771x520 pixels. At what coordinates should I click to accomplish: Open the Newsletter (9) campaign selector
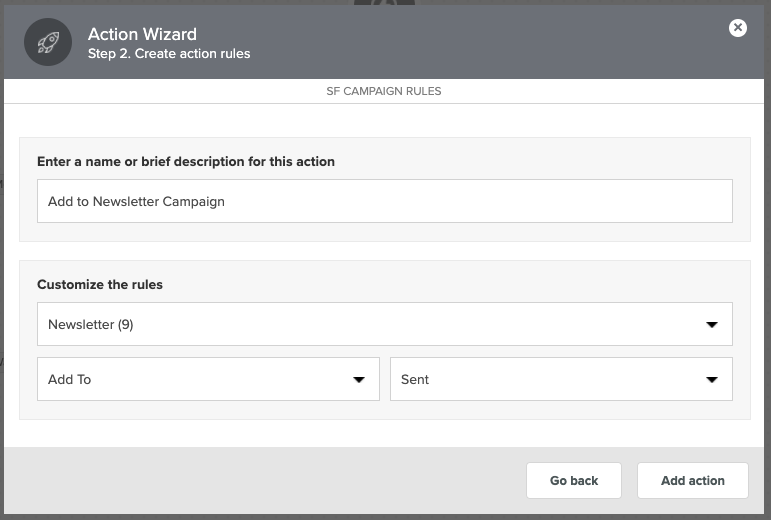click(385, 324)
